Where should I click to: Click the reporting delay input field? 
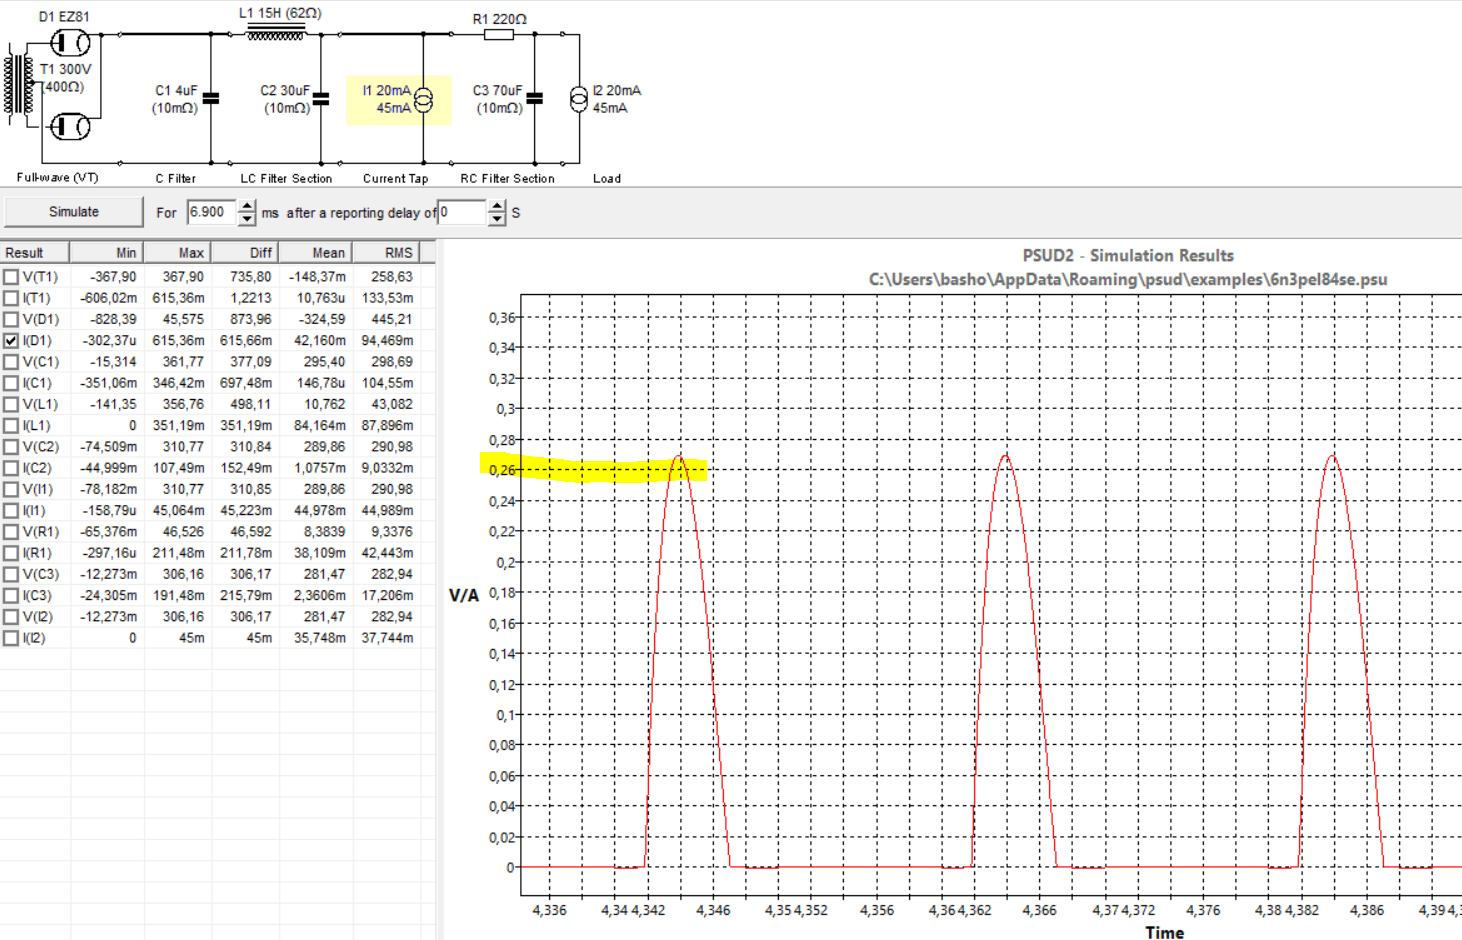tap(463, 212)
